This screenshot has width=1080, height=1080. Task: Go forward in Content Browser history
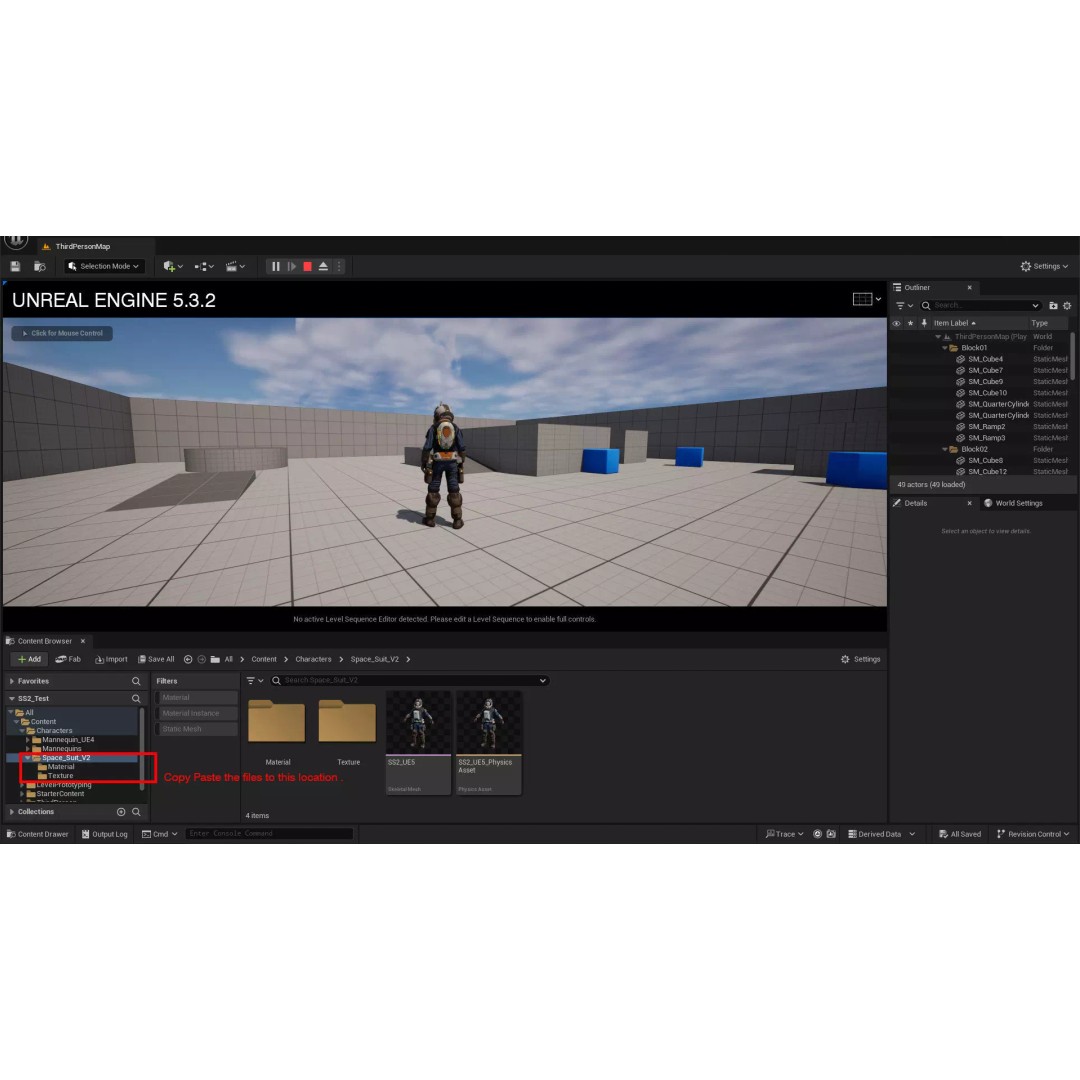201,659
